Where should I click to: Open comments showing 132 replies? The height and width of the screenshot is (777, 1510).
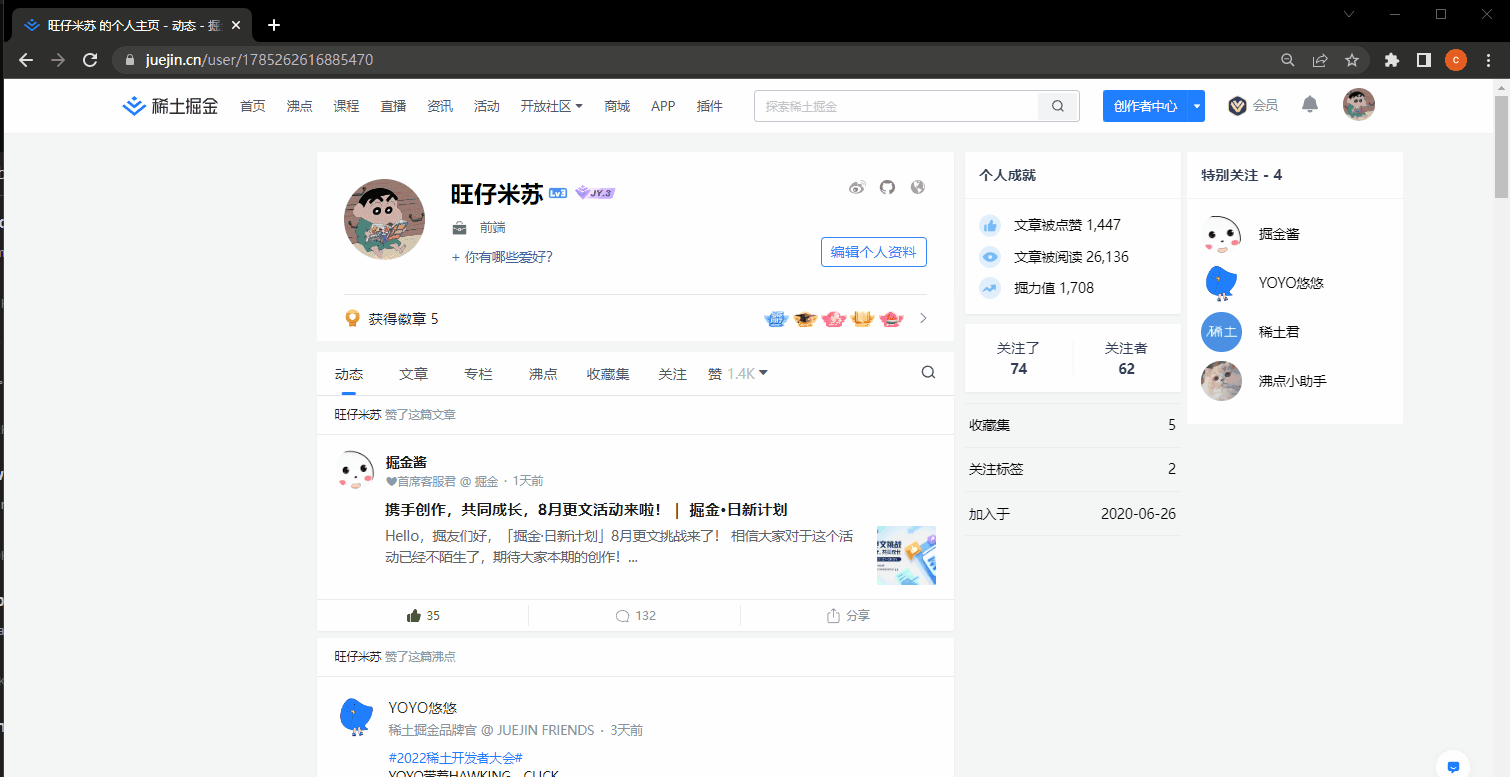point(635,615)
